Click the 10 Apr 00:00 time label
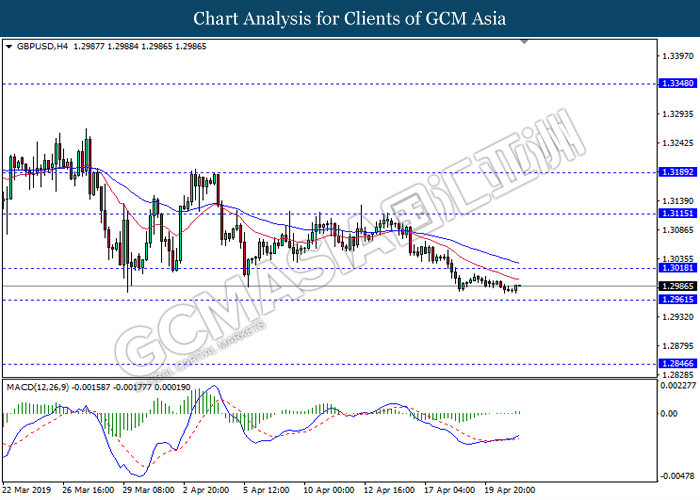Image resolution: width=700 pixels, height=500 pixels. [329, 490]
